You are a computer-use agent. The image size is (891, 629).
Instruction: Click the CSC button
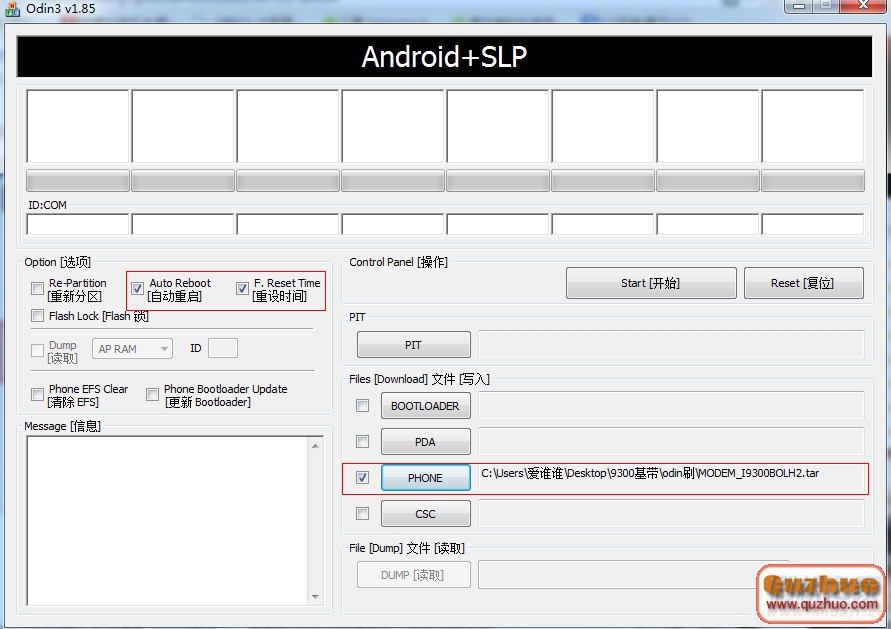(426, 514)
